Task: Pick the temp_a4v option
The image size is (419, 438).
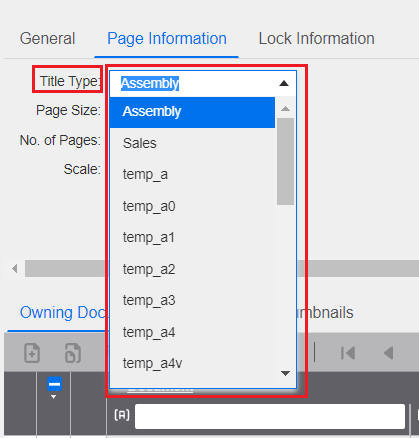Action: click(x=192, y=363)
